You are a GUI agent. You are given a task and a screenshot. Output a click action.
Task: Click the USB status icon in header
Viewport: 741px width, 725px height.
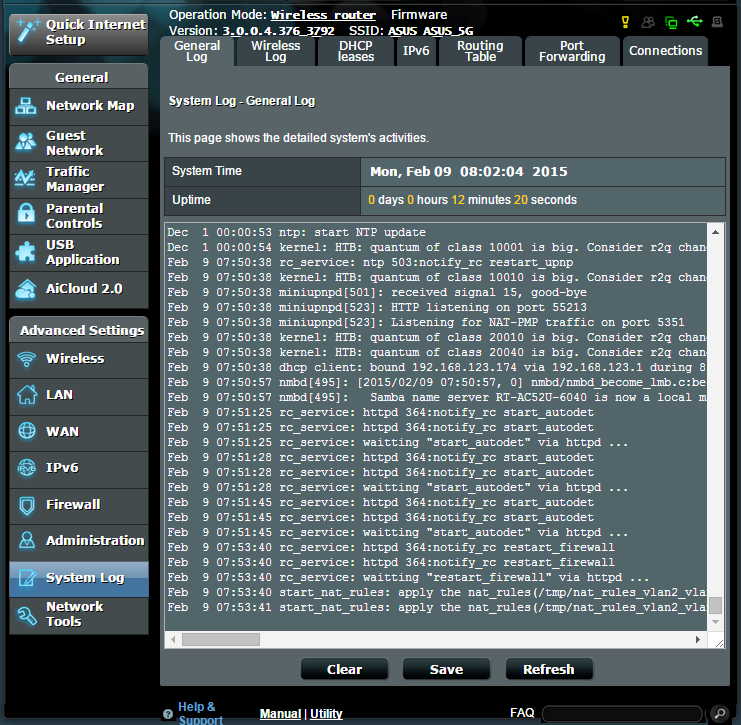[694, 21]
